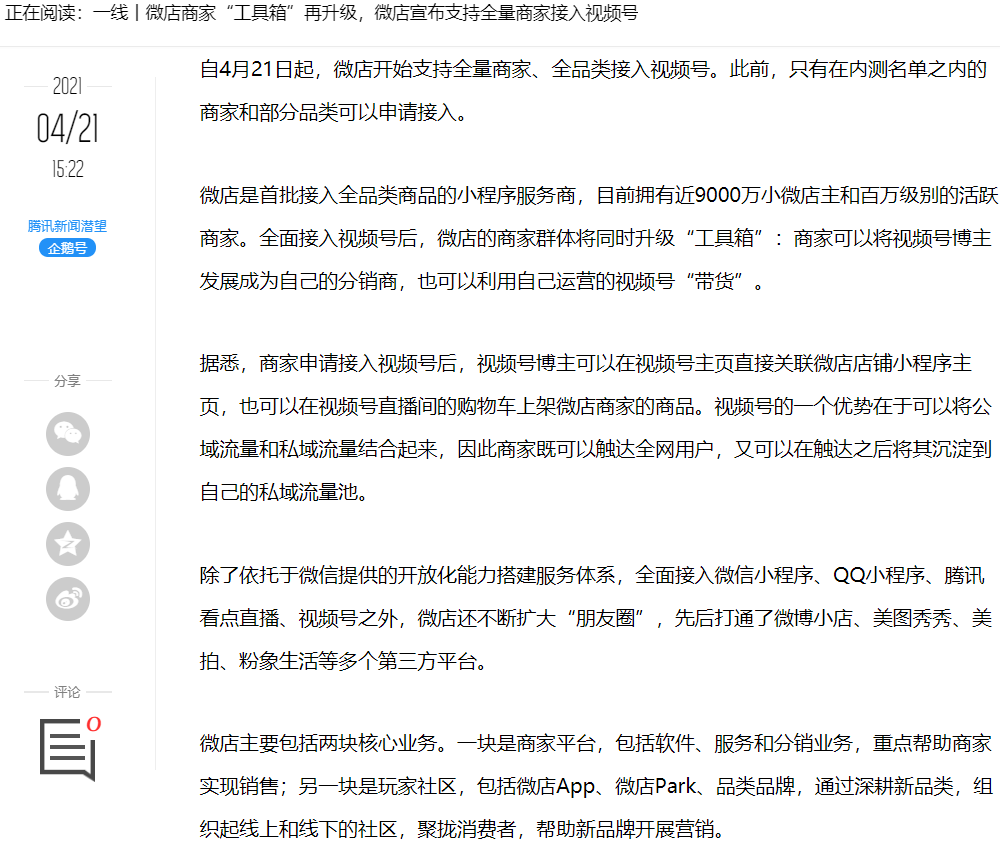
Task: Click the publish date 04/21
Action: tap(68, 128)
